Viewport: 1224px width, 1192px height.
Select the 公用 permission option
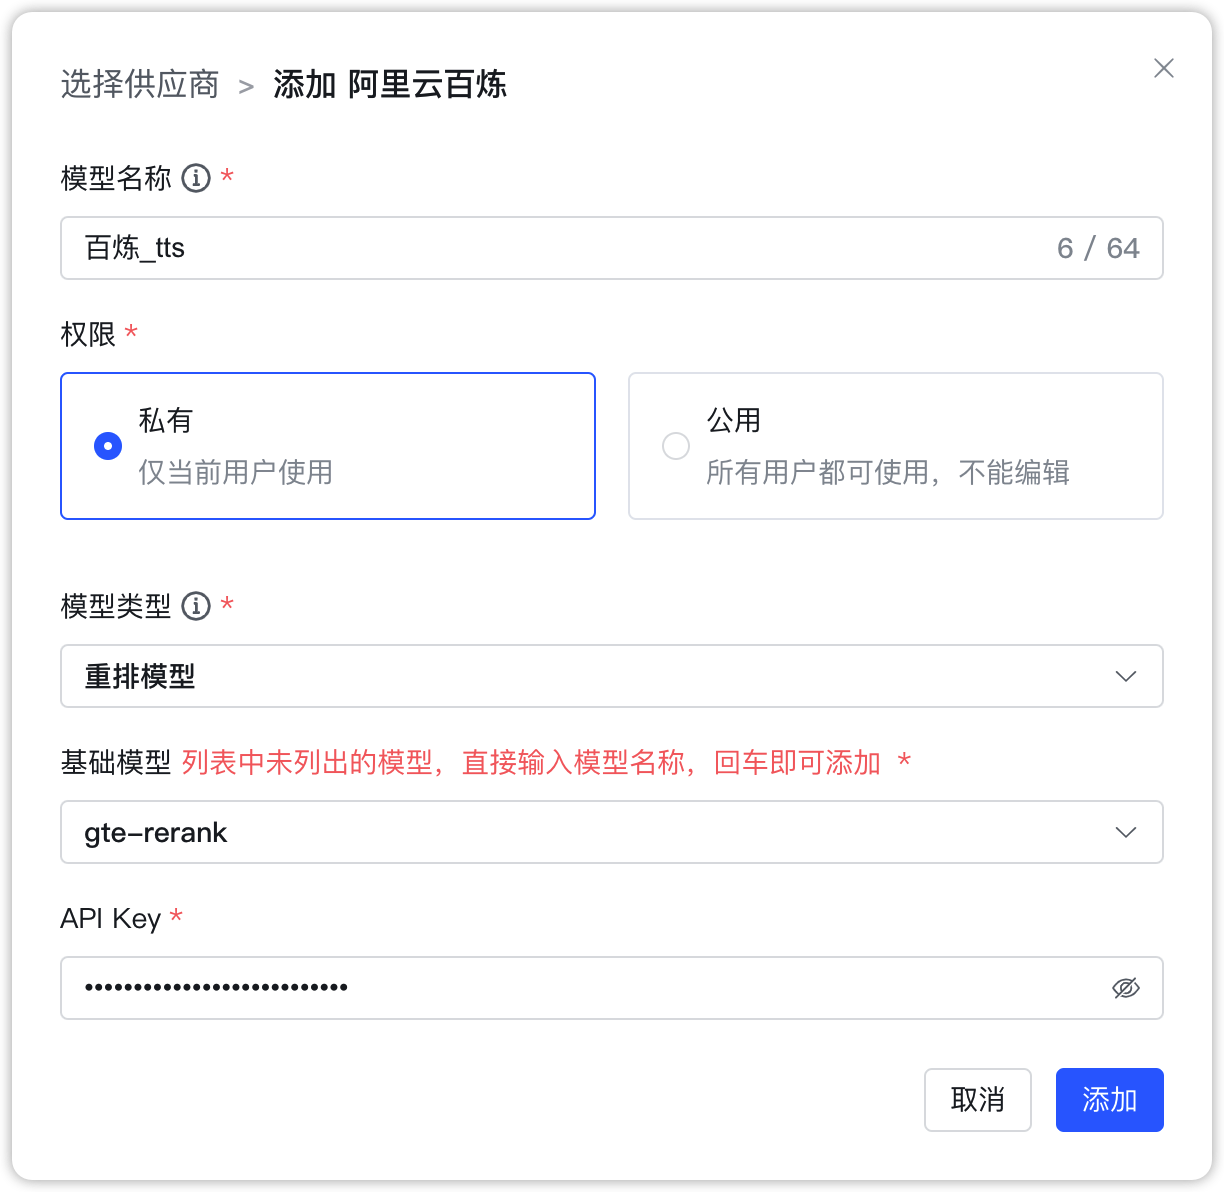tap(895, 446)
